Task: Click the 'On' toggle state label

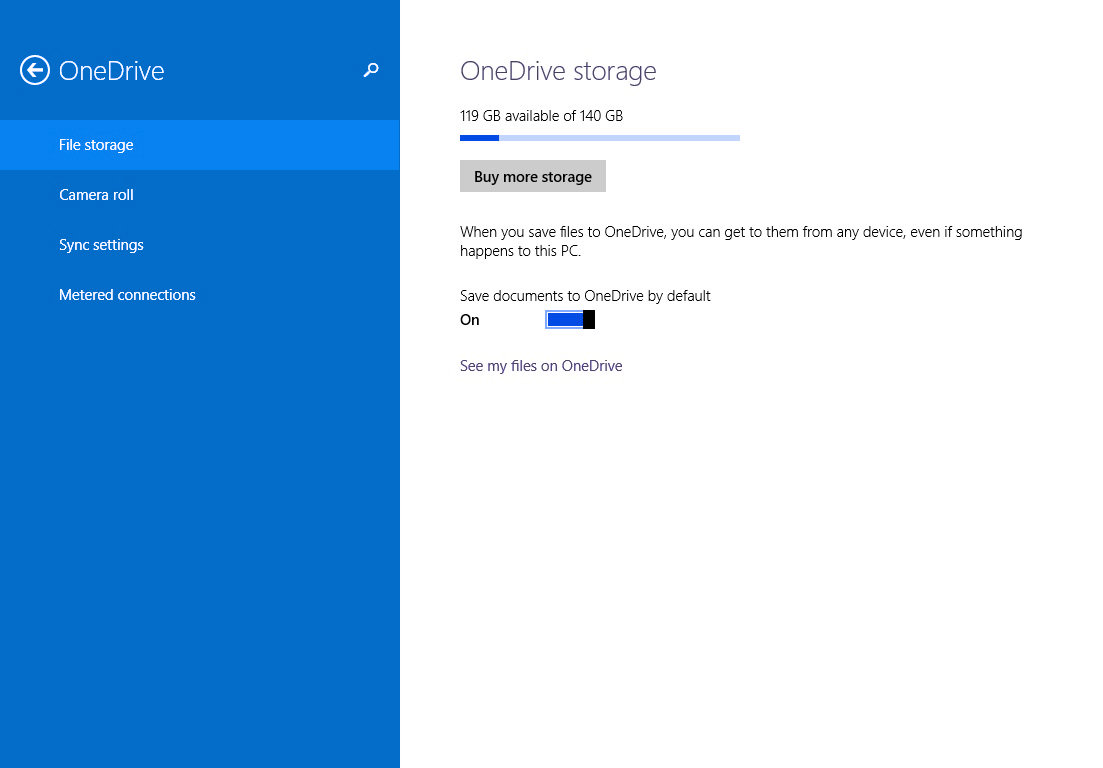Action: 469,320
